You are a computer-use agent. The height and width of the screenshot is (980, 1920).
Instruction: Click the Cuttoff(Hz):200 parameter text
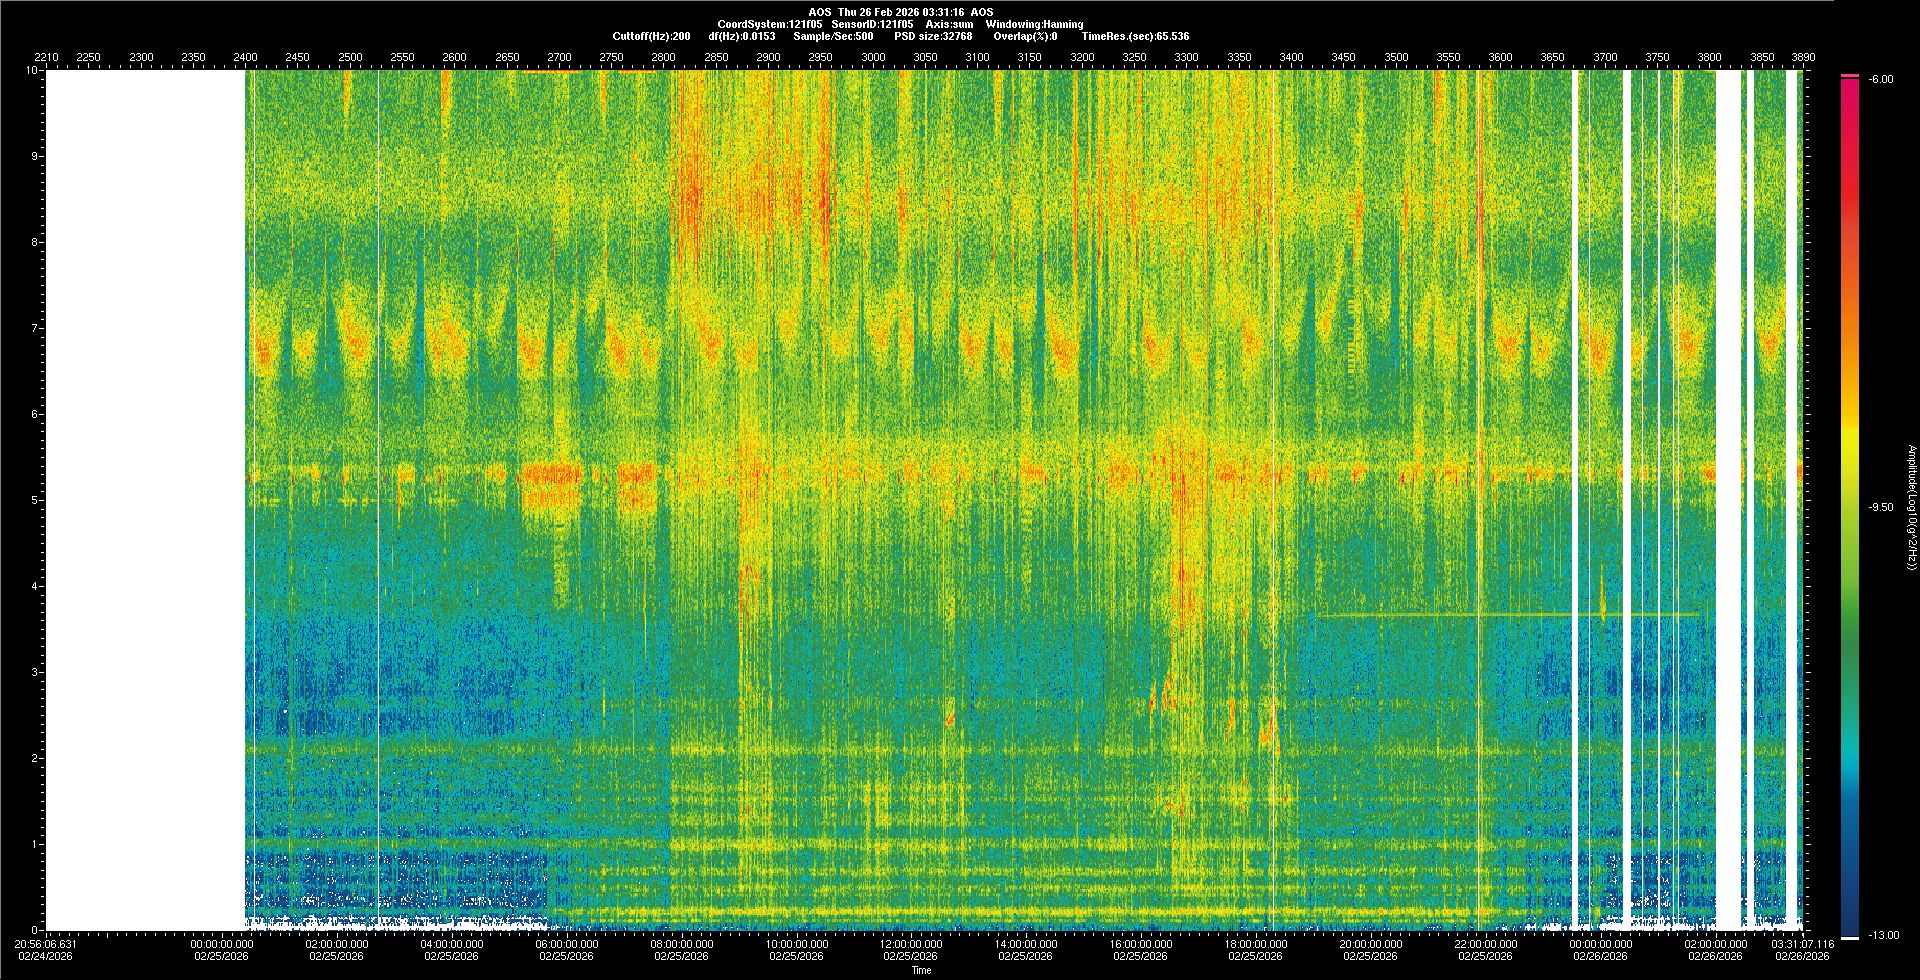click(651, 36)
